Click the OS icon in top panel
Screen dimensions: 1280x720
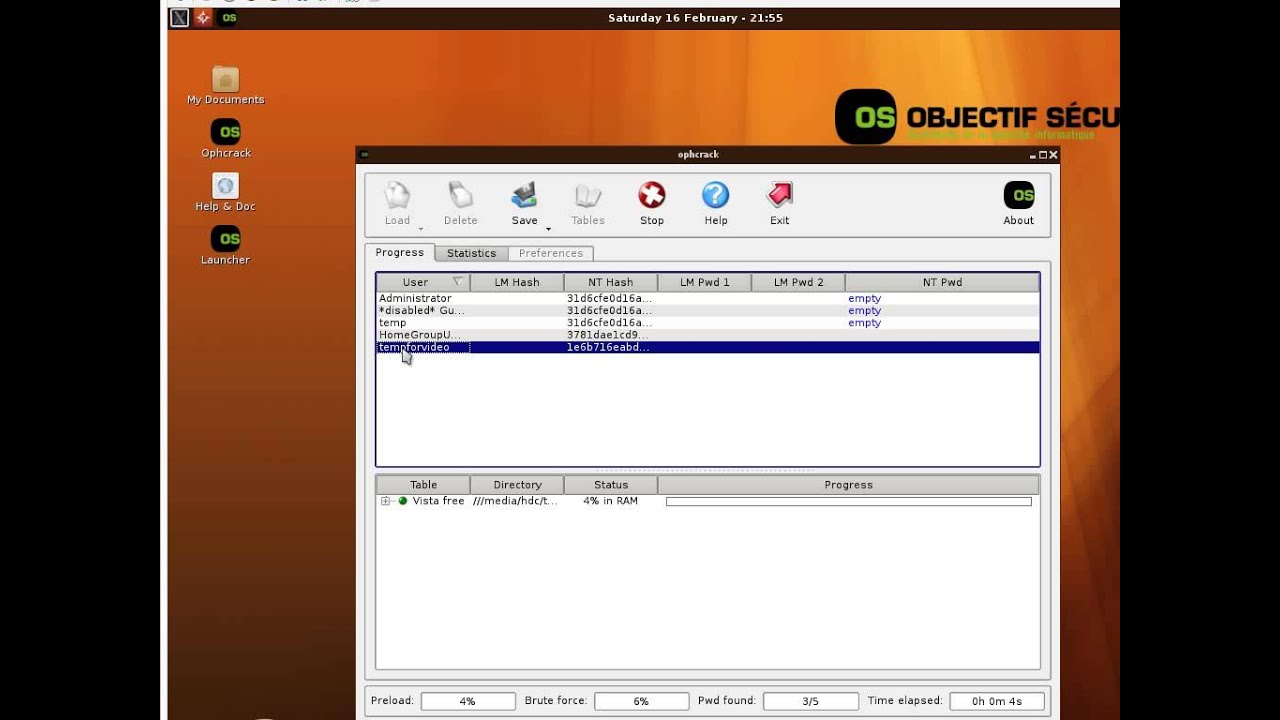[229, 18]
